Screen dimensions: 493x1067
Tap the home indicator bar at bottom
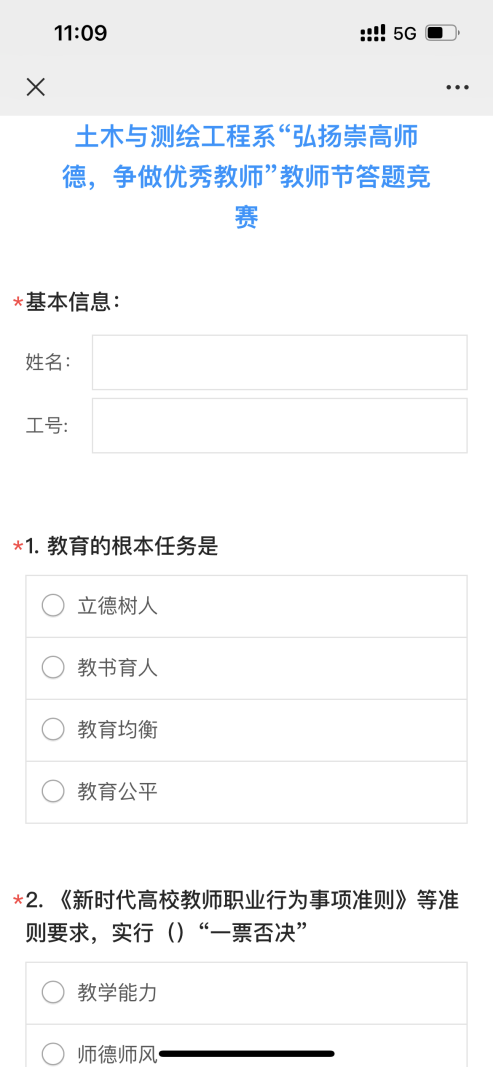point(246,1054)
